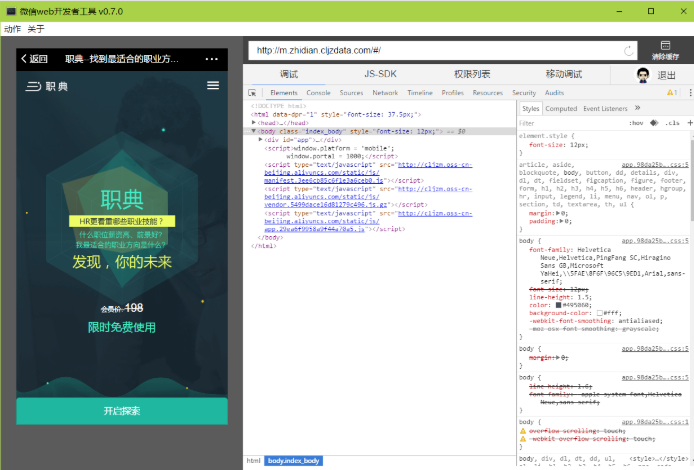694x470 pixels.
Task: Open the 关于 menu
Action: coord(36,29)
